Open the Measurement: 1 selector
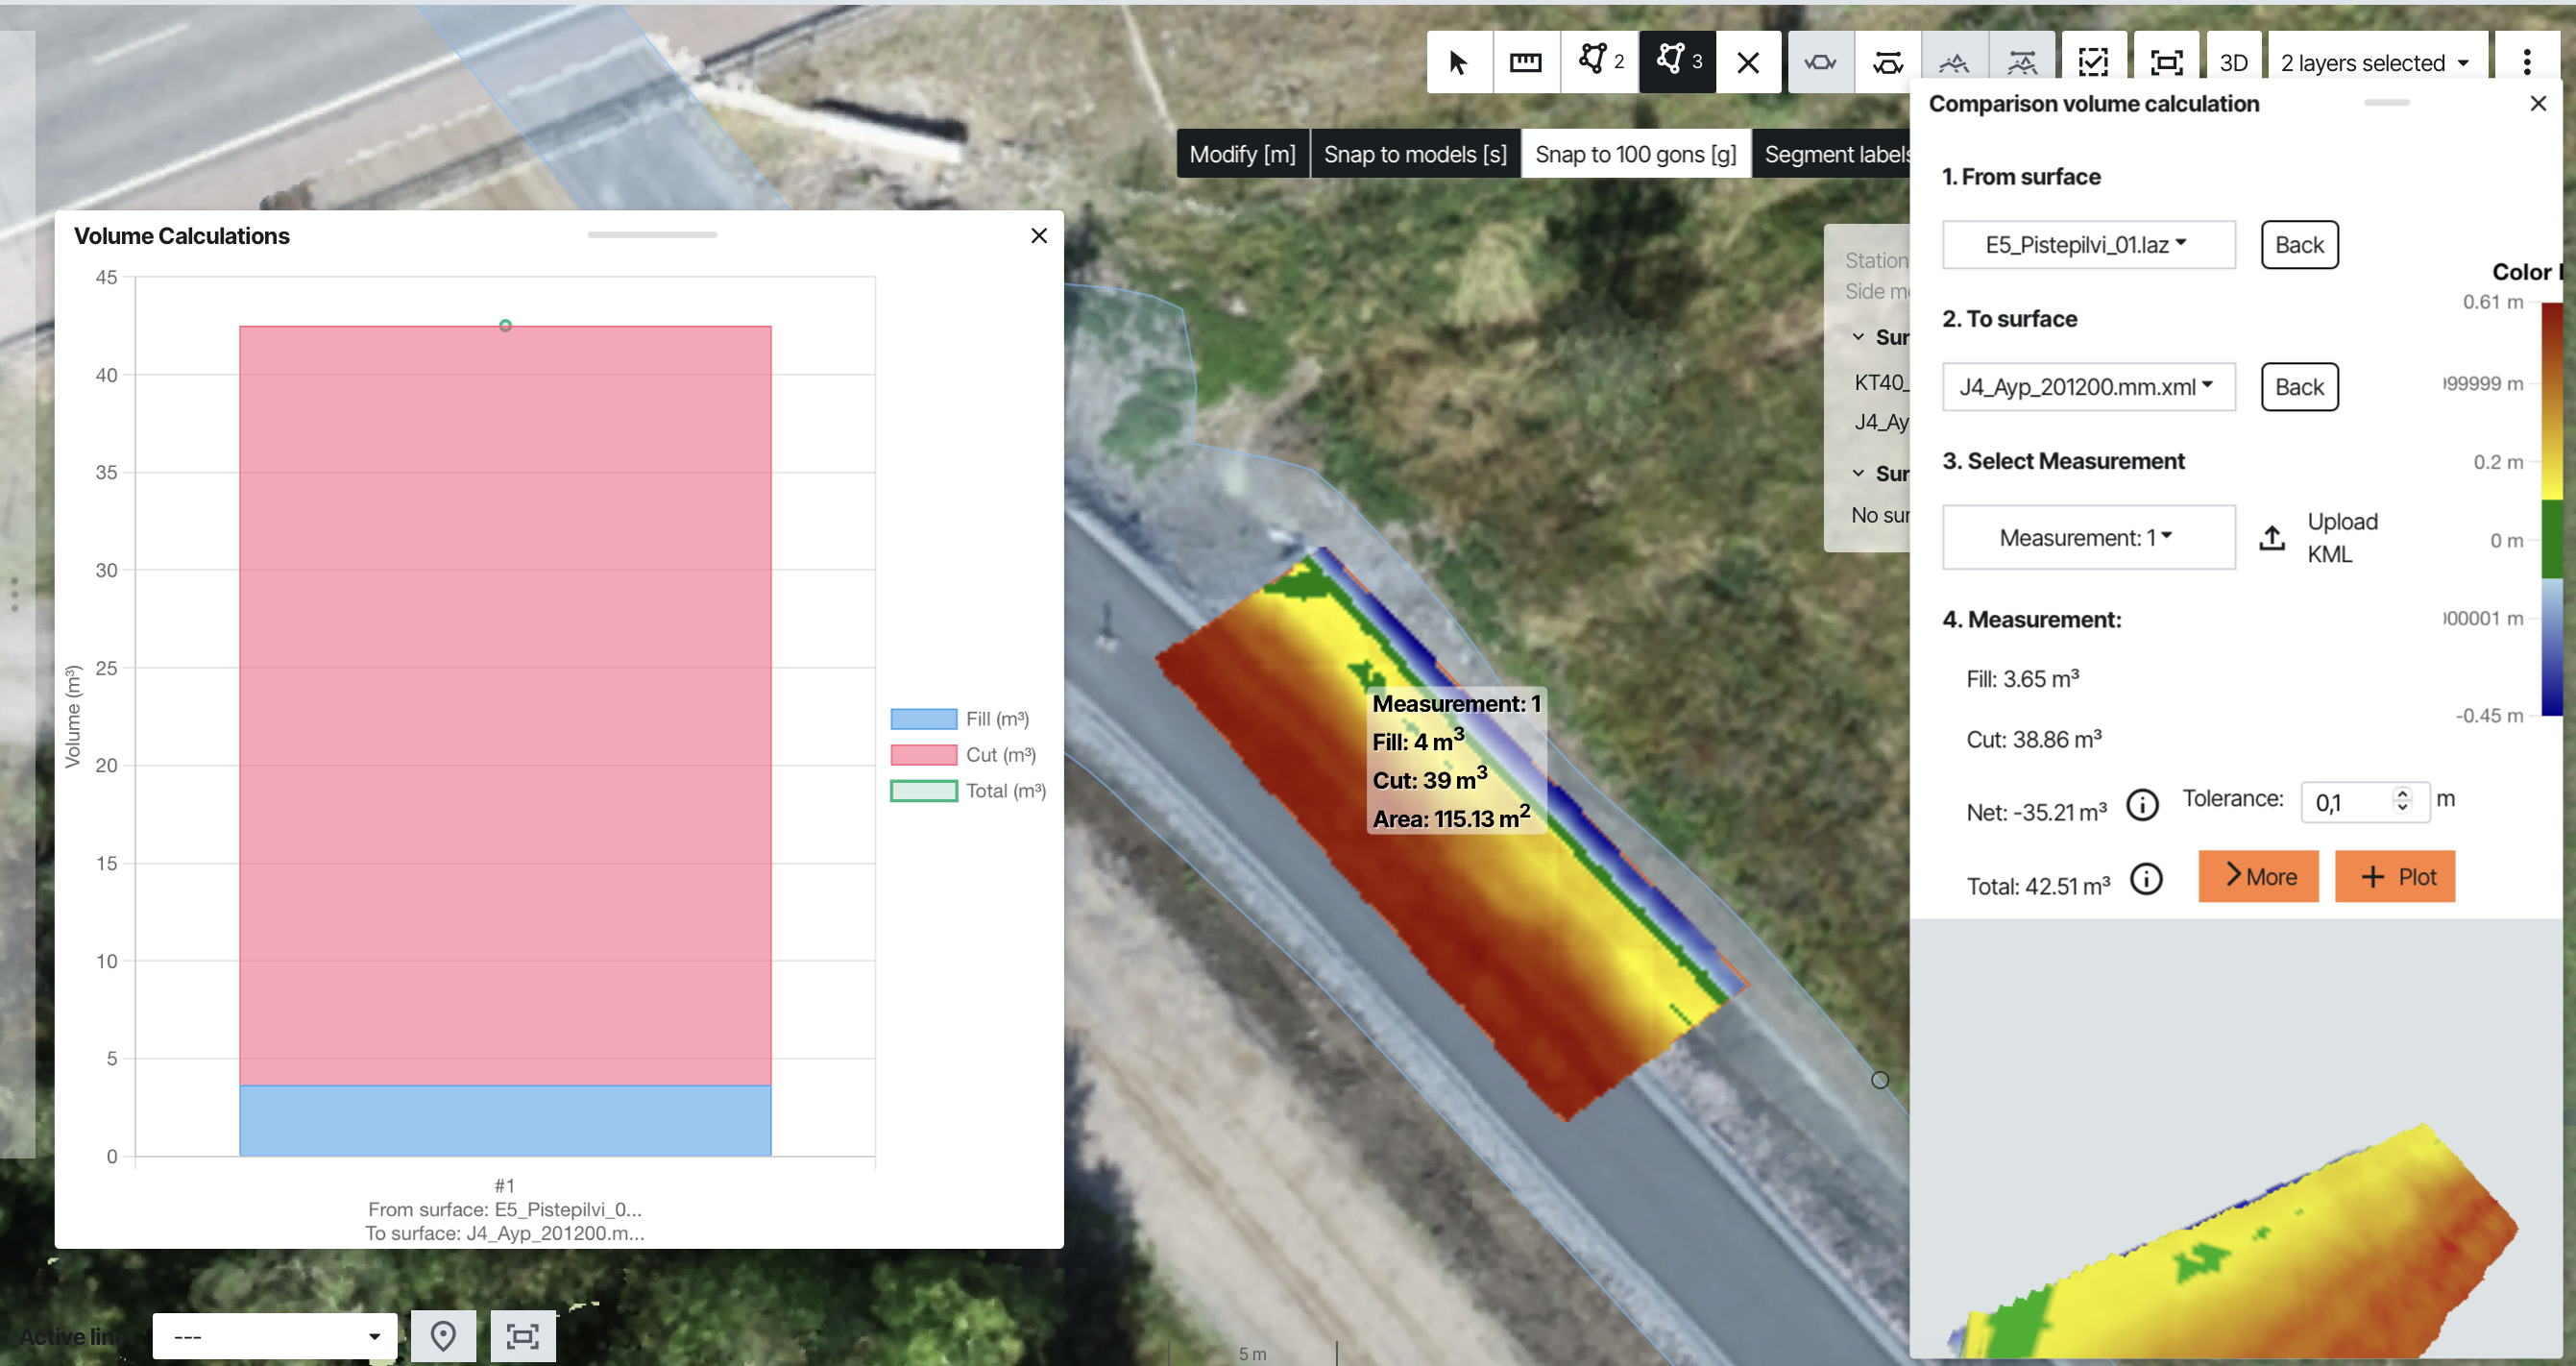 pos(2088,537)
